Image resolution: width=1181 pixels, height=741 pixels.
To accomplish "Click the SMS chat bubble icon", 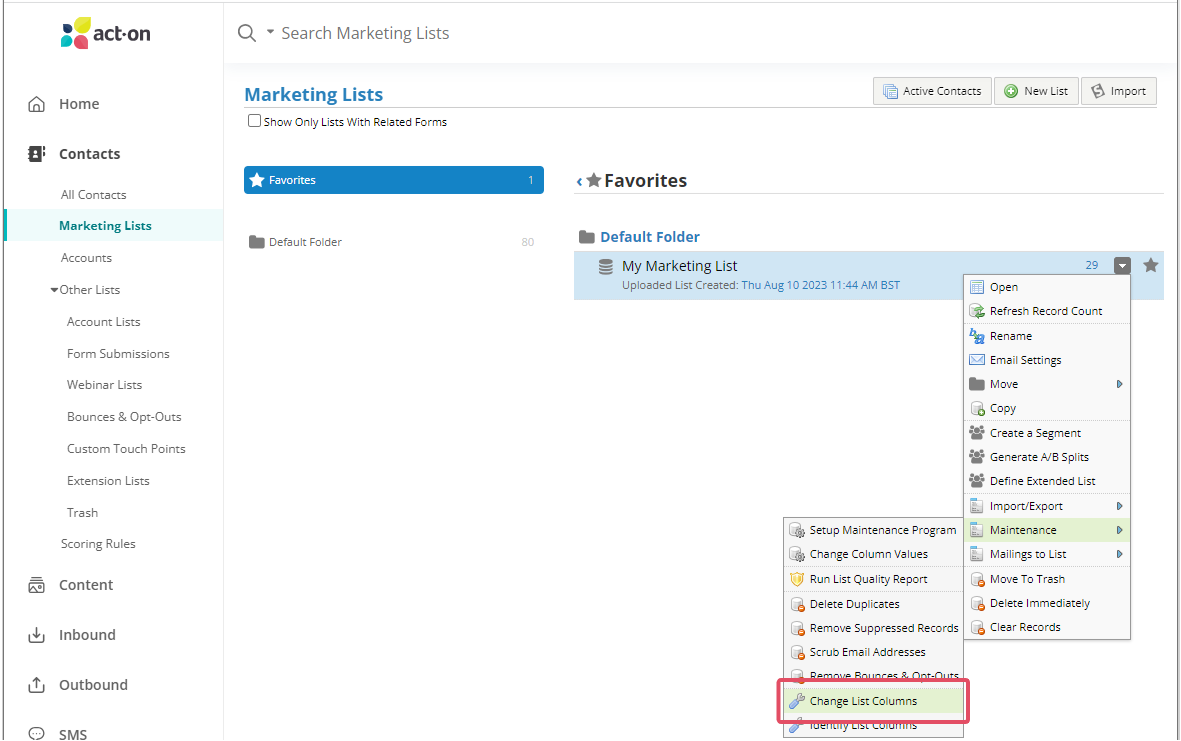I will click(x=36, y=733).
